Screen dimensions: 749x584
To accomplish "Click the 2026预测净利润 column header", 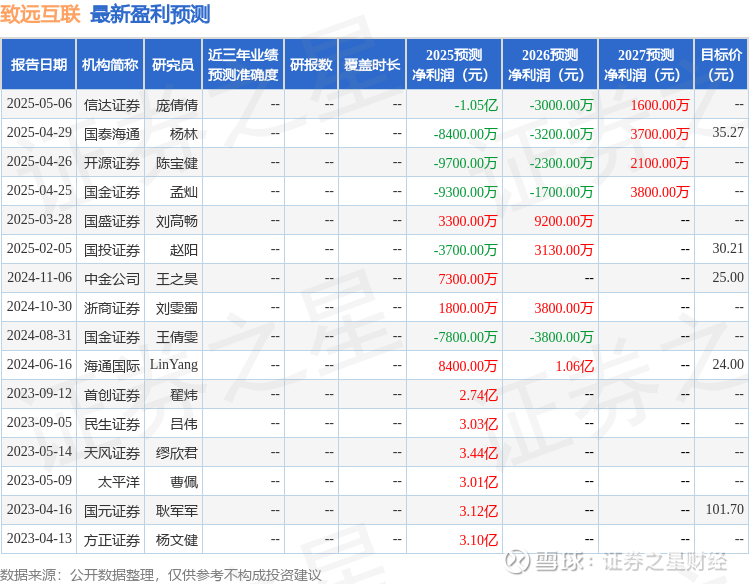I will (x=550, y=64).
